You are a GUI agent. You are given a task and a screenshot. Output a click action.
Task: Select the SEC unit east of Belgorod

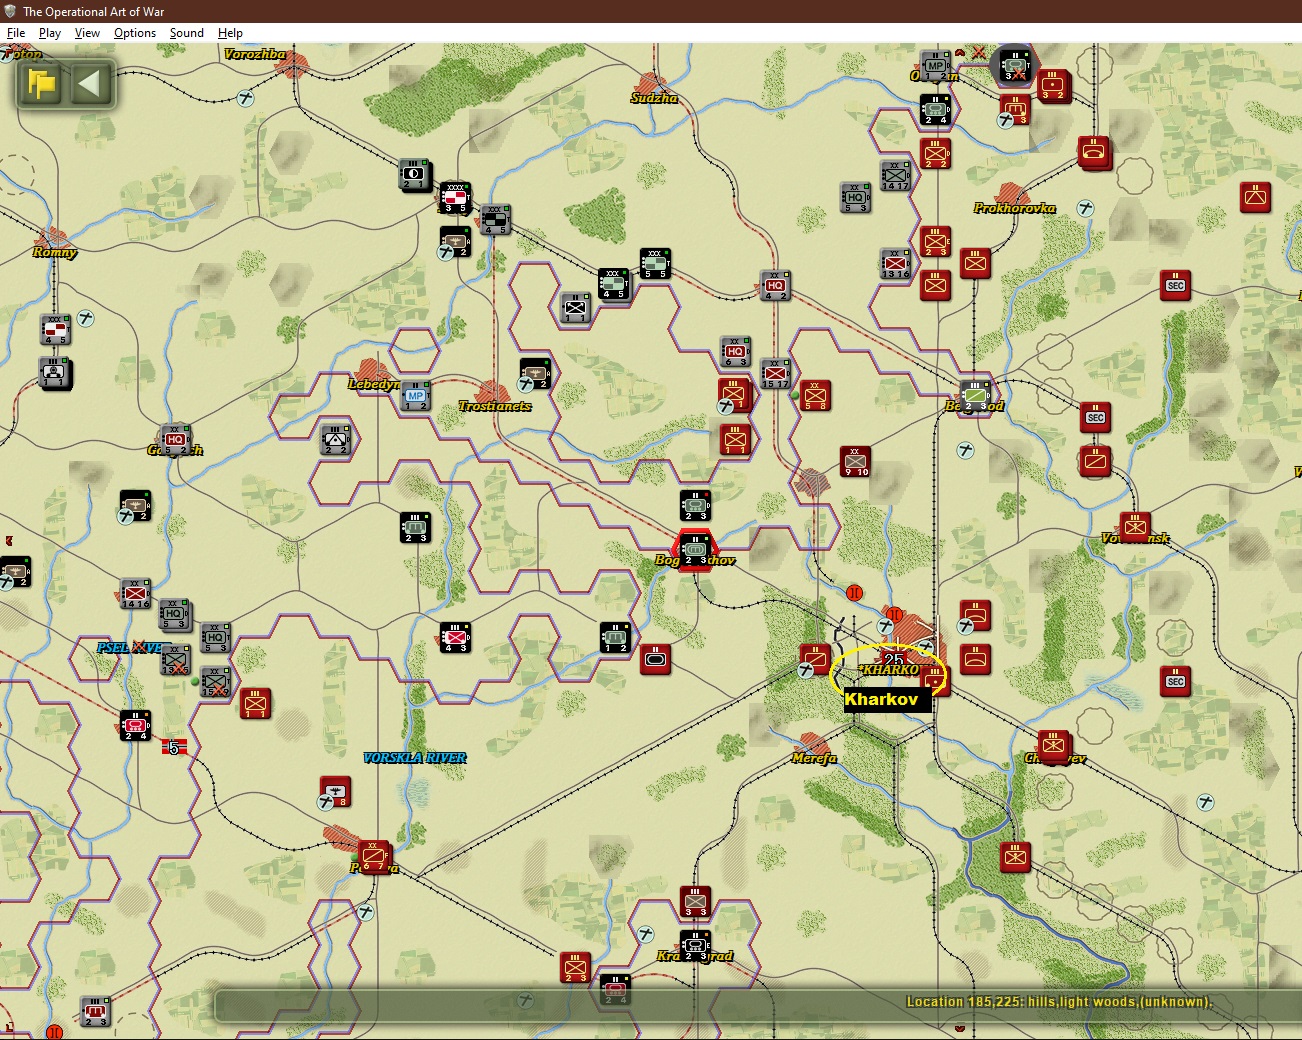(x=1095, y=418)
